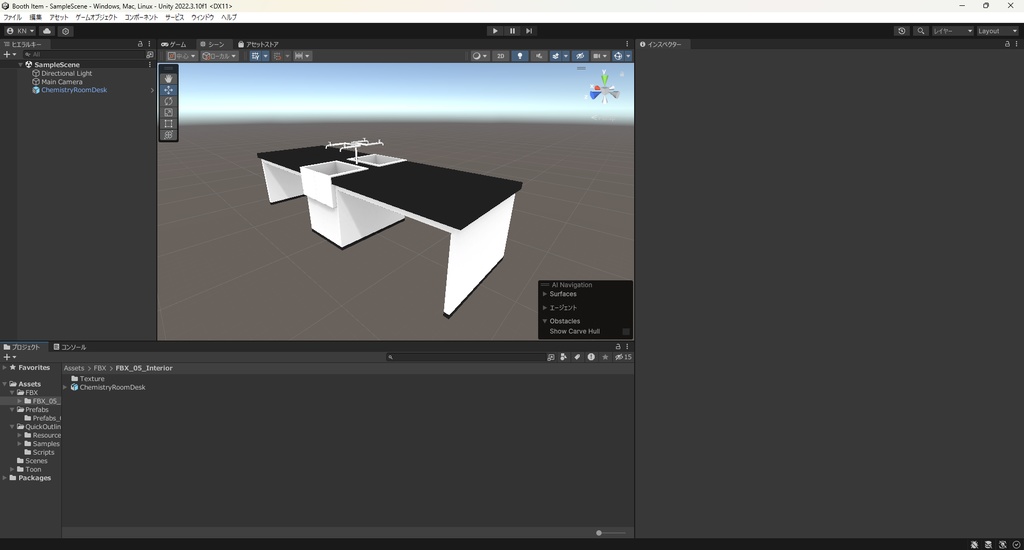Toggle scene lighting lightbulb
Screen dimensions: 1024x550
[x=520, y=56]
